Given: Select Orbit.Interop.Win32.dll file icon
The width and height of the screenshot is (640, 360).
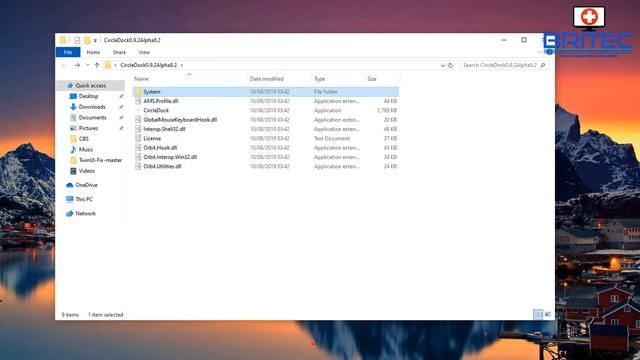Looking at the screenshot, I should pos(138,157).
